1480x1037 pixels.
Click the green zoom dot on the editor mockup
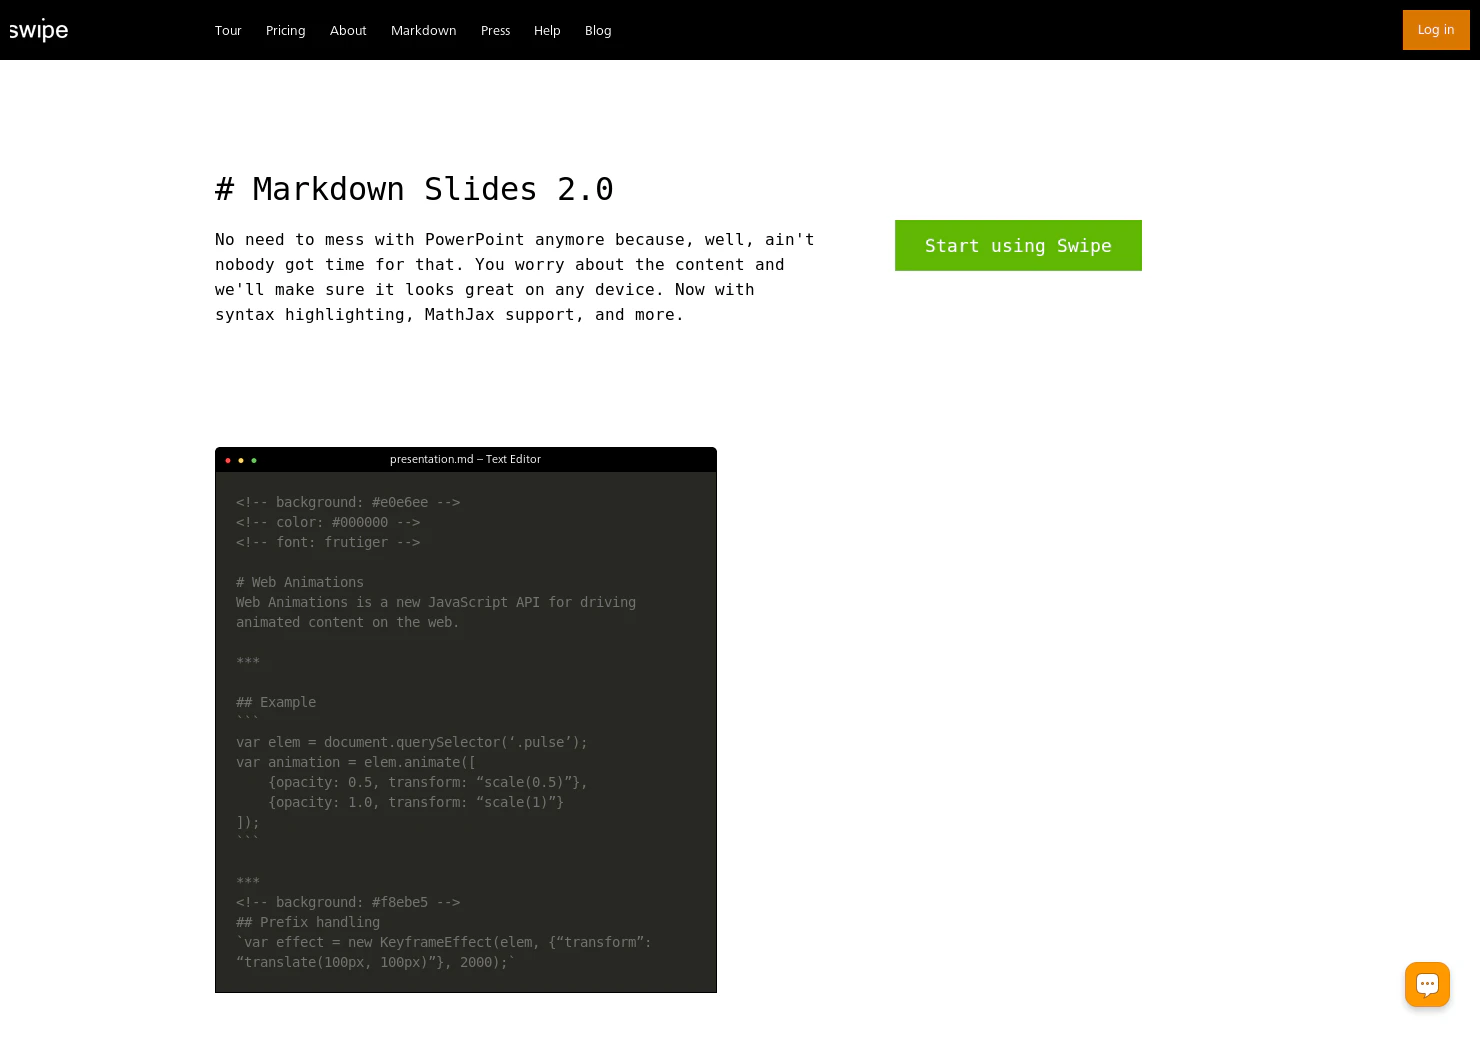tap(254, 460)
